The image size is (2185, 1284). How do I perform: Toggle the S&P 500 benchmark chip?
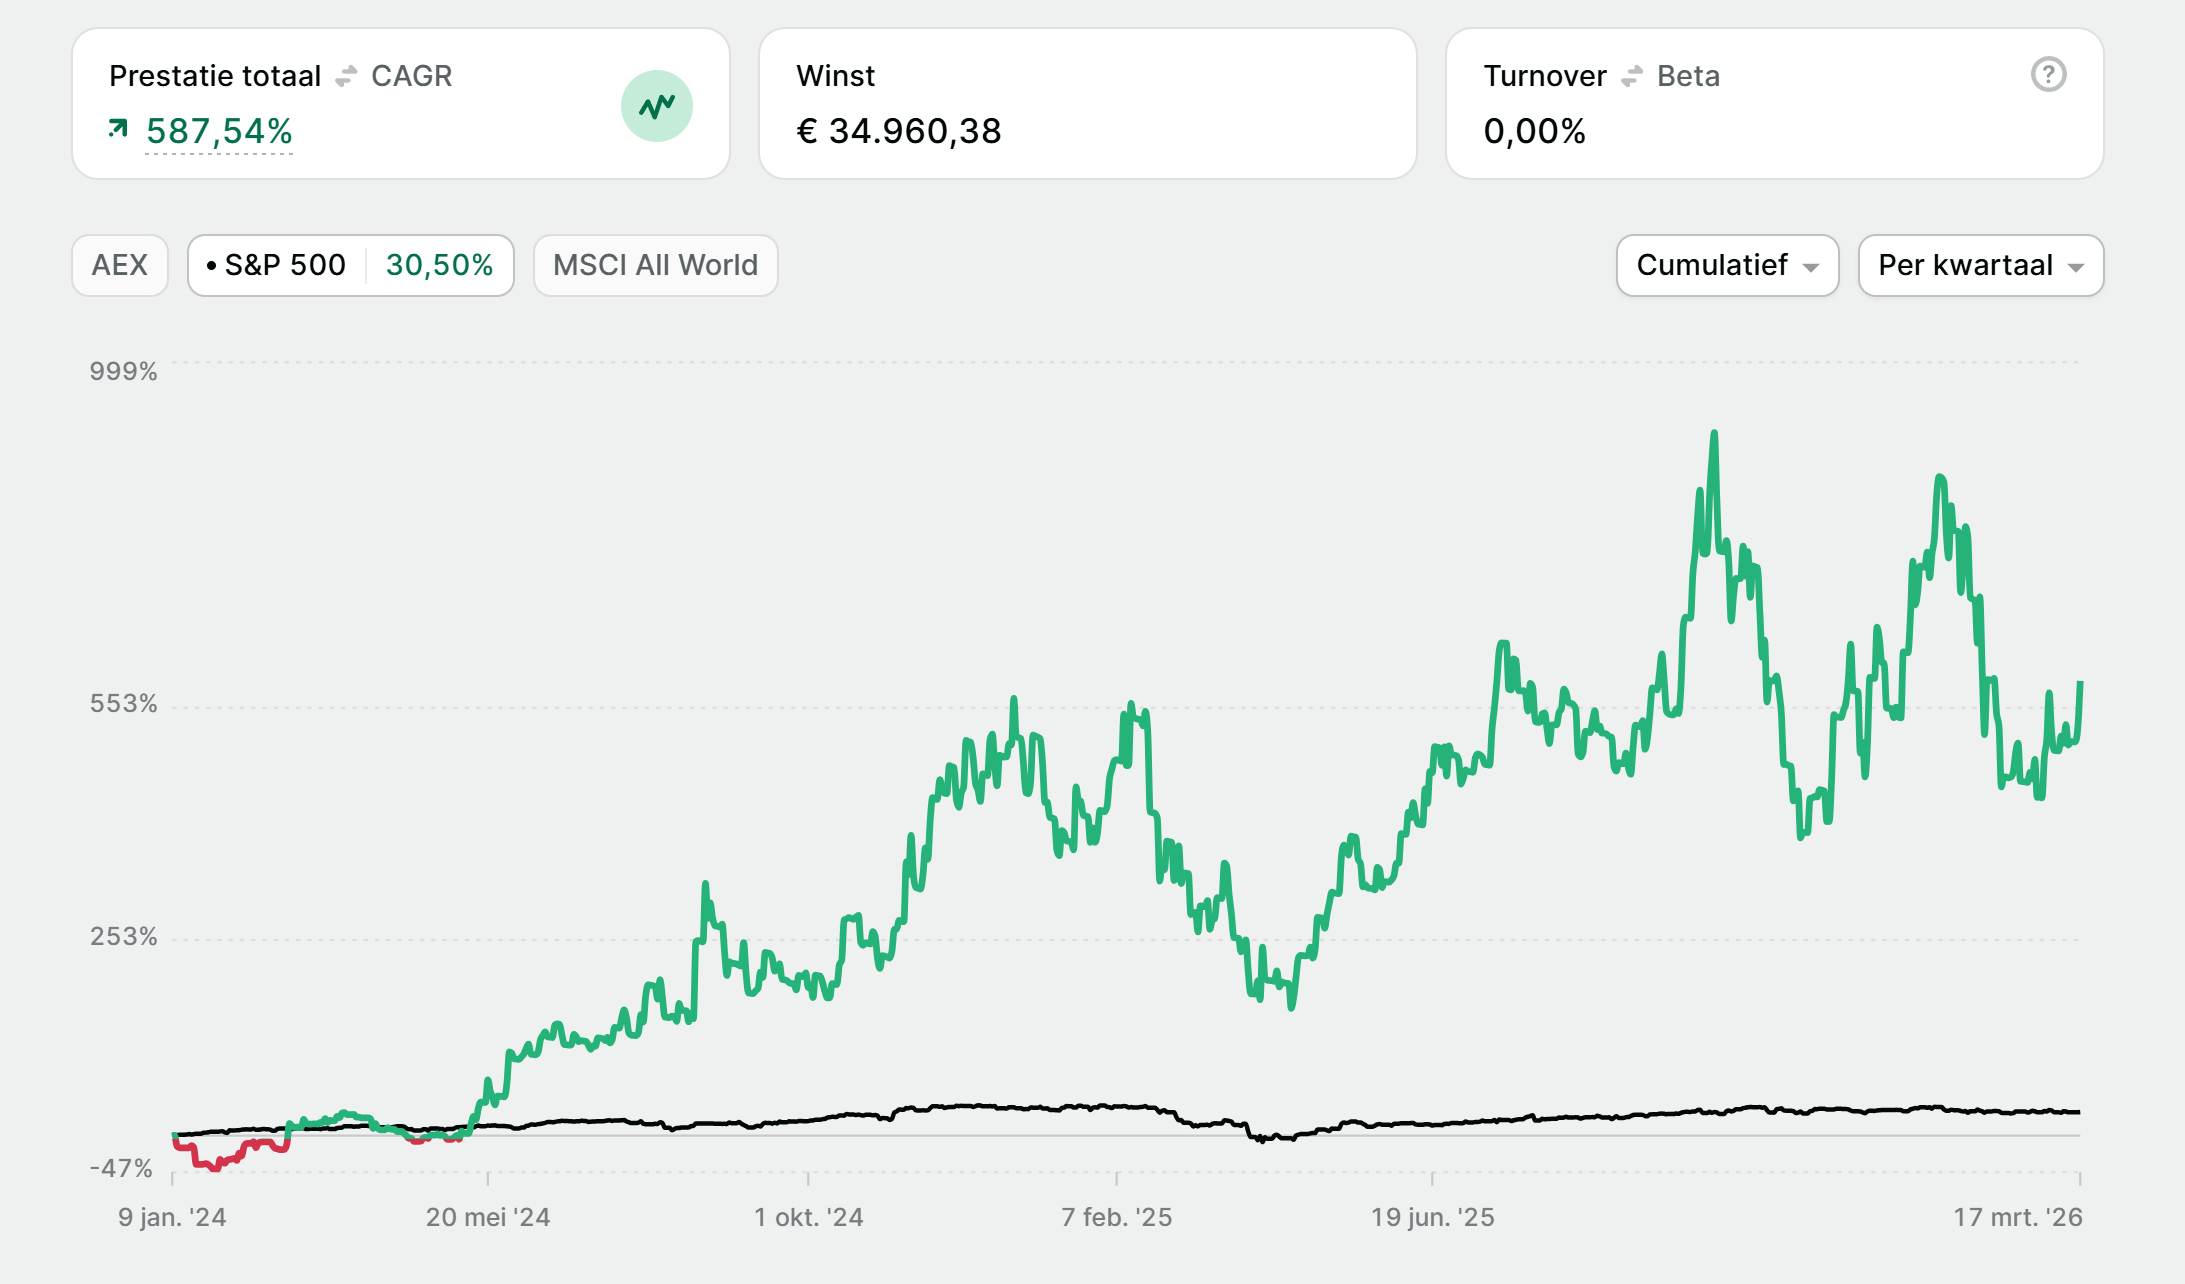pyautogui.click(x=285, y=265)
